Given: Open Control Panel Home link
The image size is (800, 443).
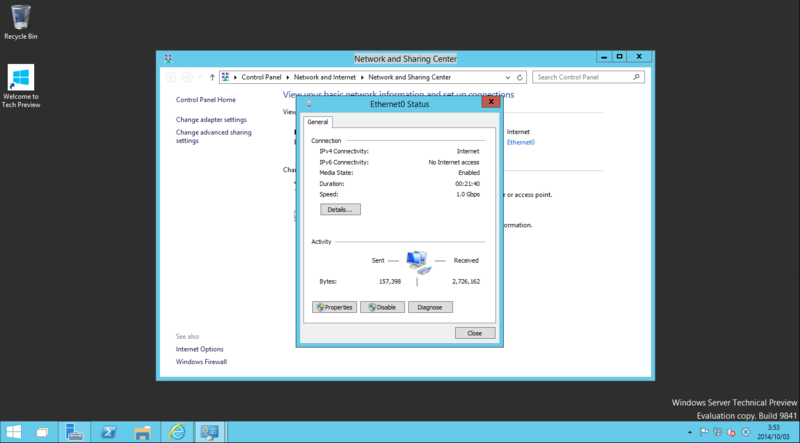Looking at the screenshot, I should (x=206, y=100).
